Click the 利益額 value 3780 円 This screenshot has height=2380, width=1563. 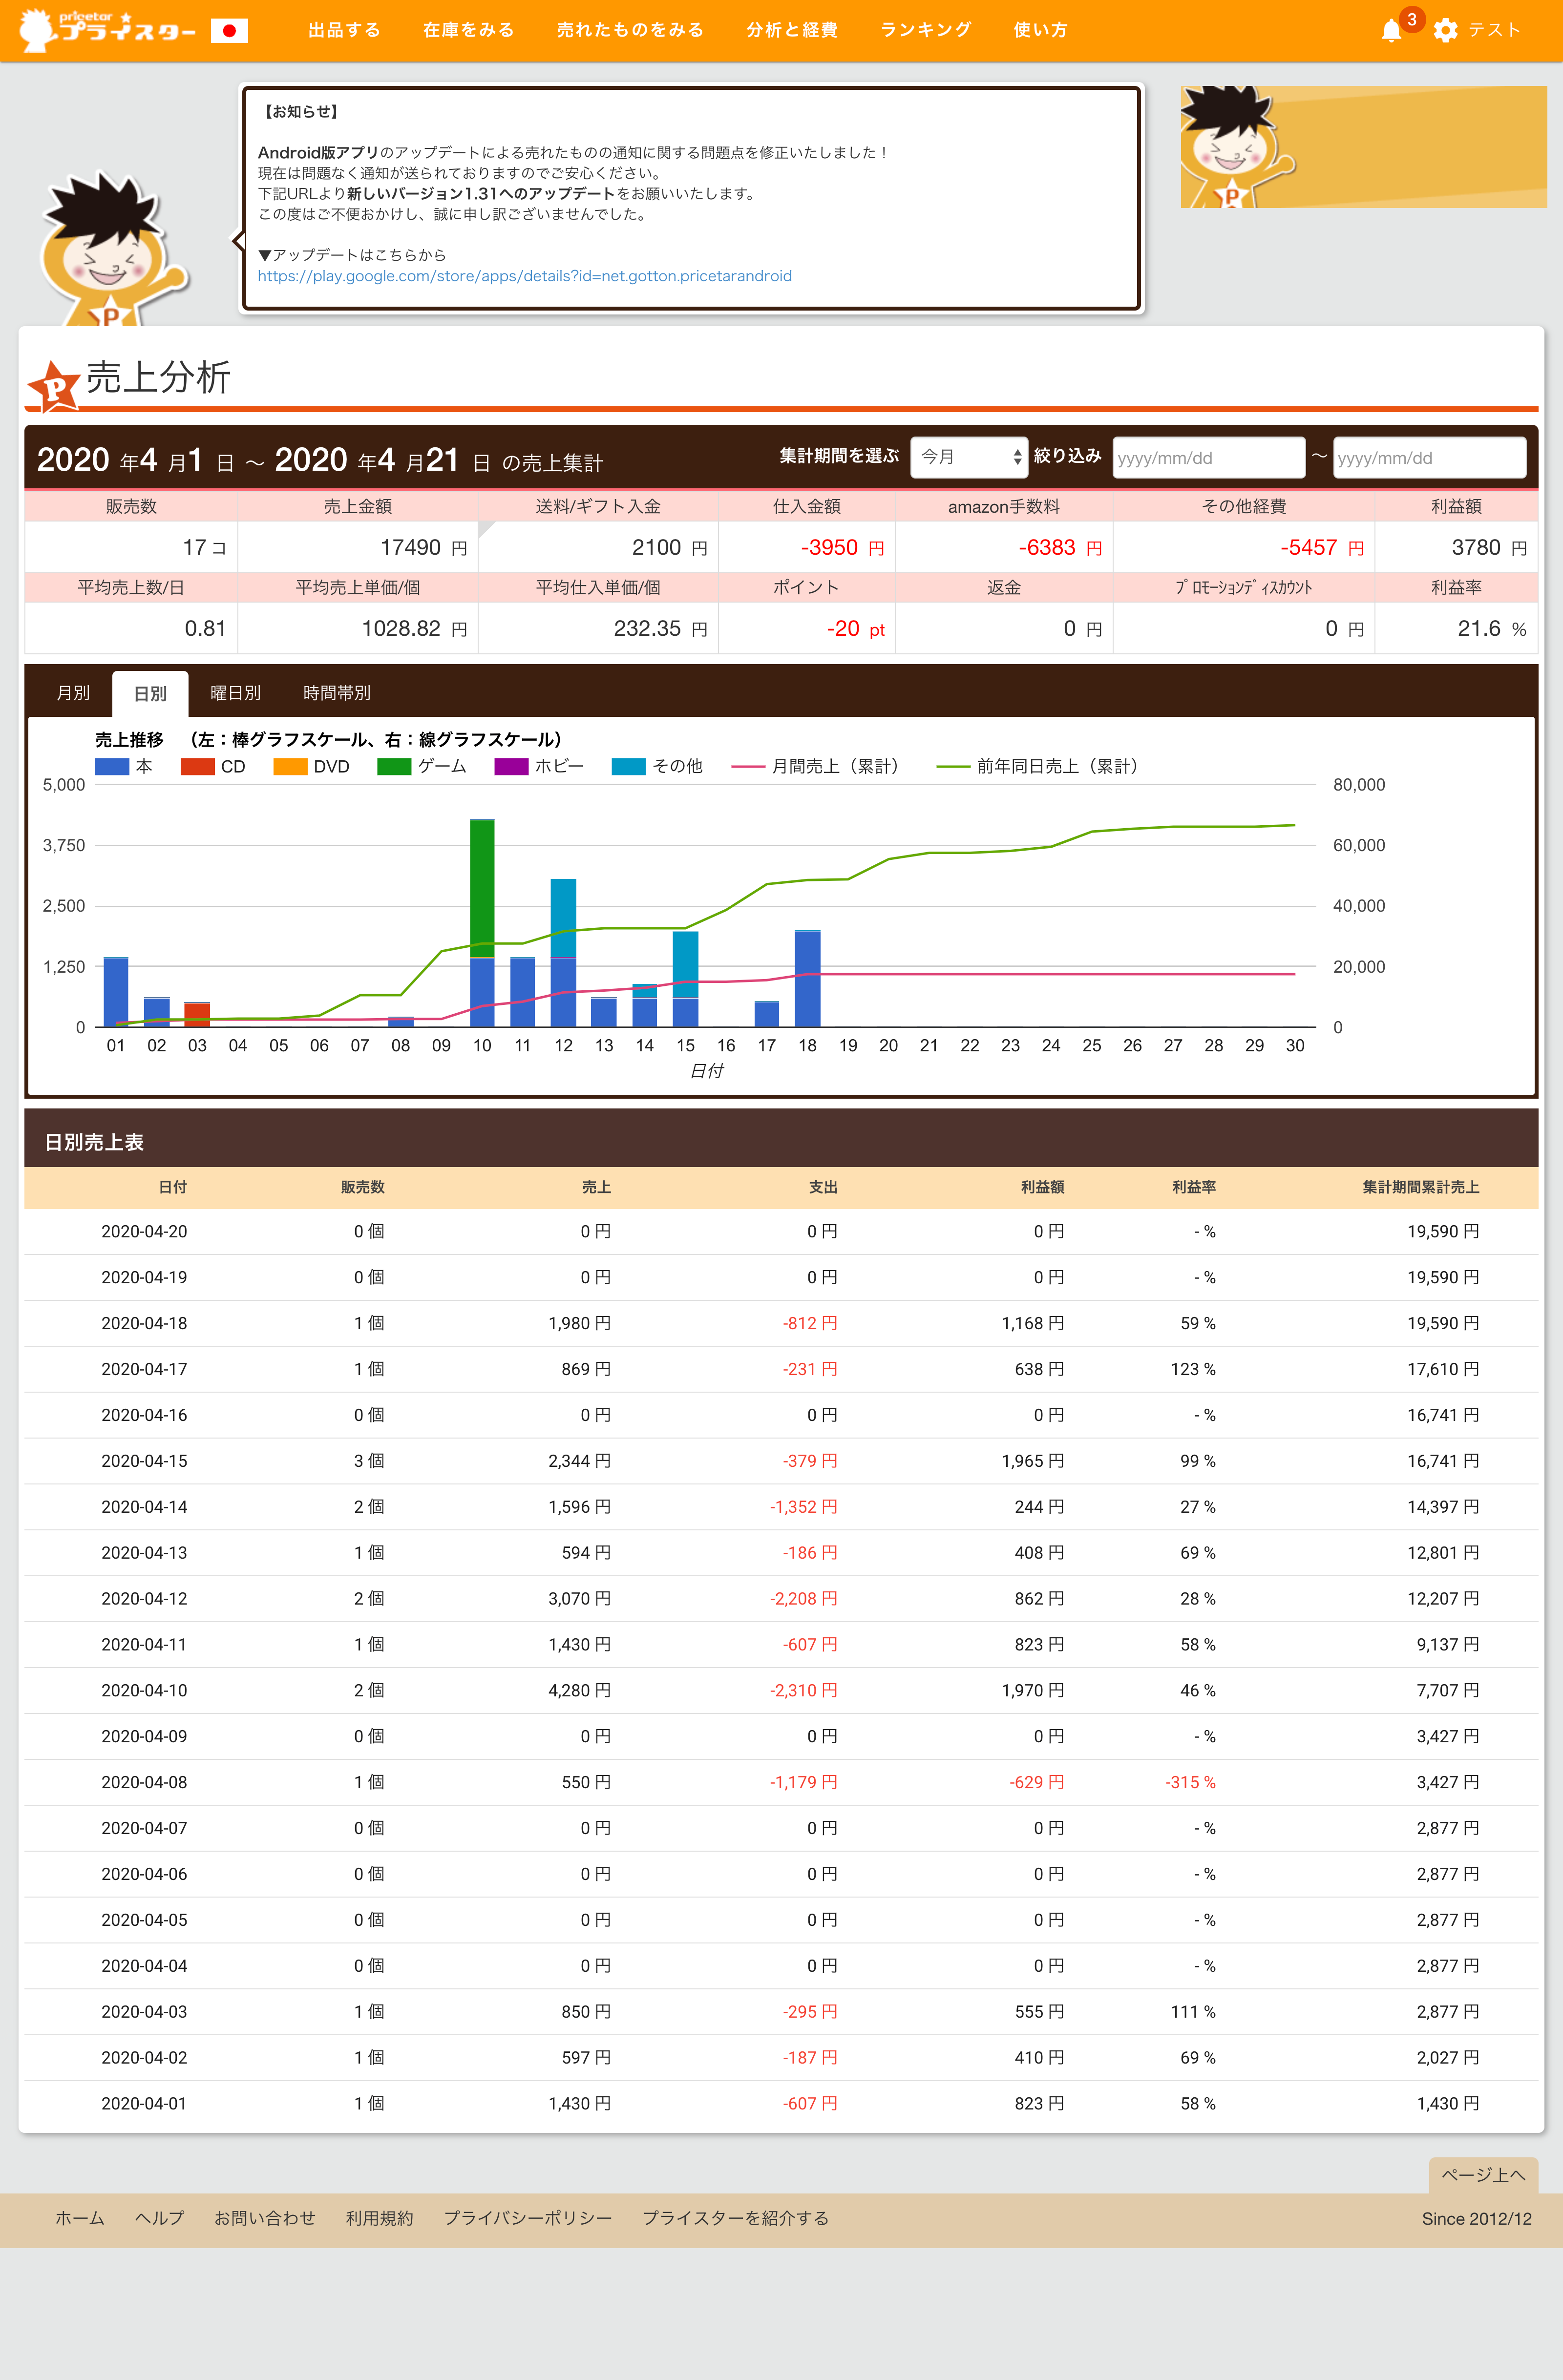(1489, 548)
